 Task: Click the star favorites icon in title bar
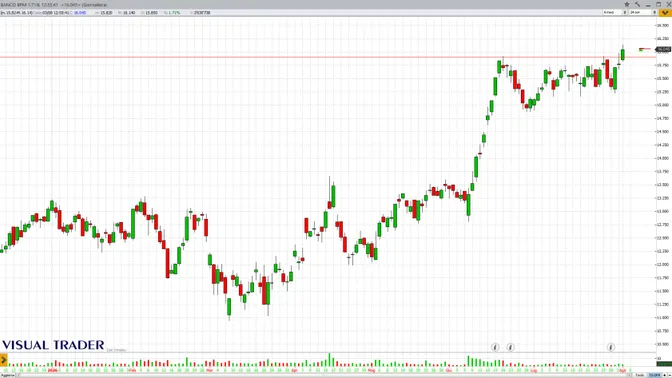[x=627, y=4]
